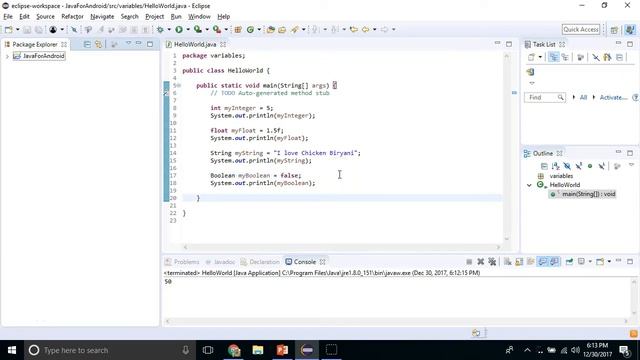Screen dimensions: 640x360
Task: Click the Search flashlight toolbar icon
Action: point(295,29)
